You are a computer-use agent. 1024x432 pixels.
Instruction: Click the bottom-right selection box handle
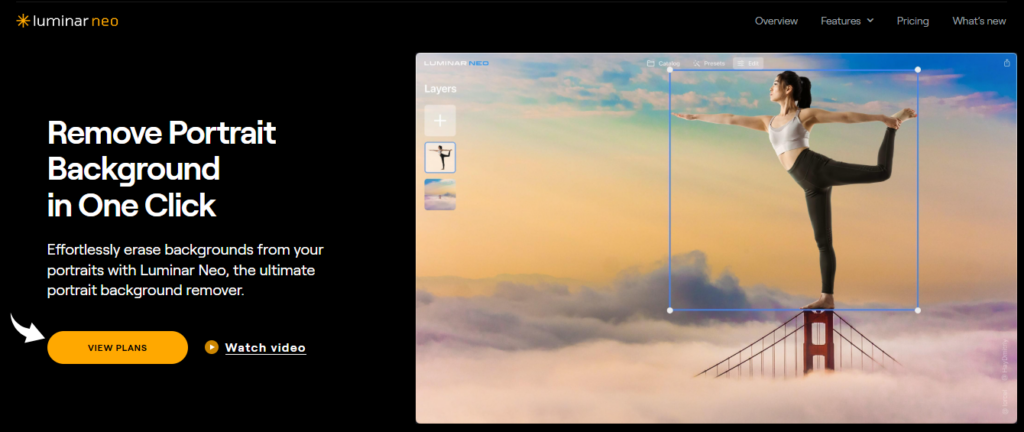918,310
